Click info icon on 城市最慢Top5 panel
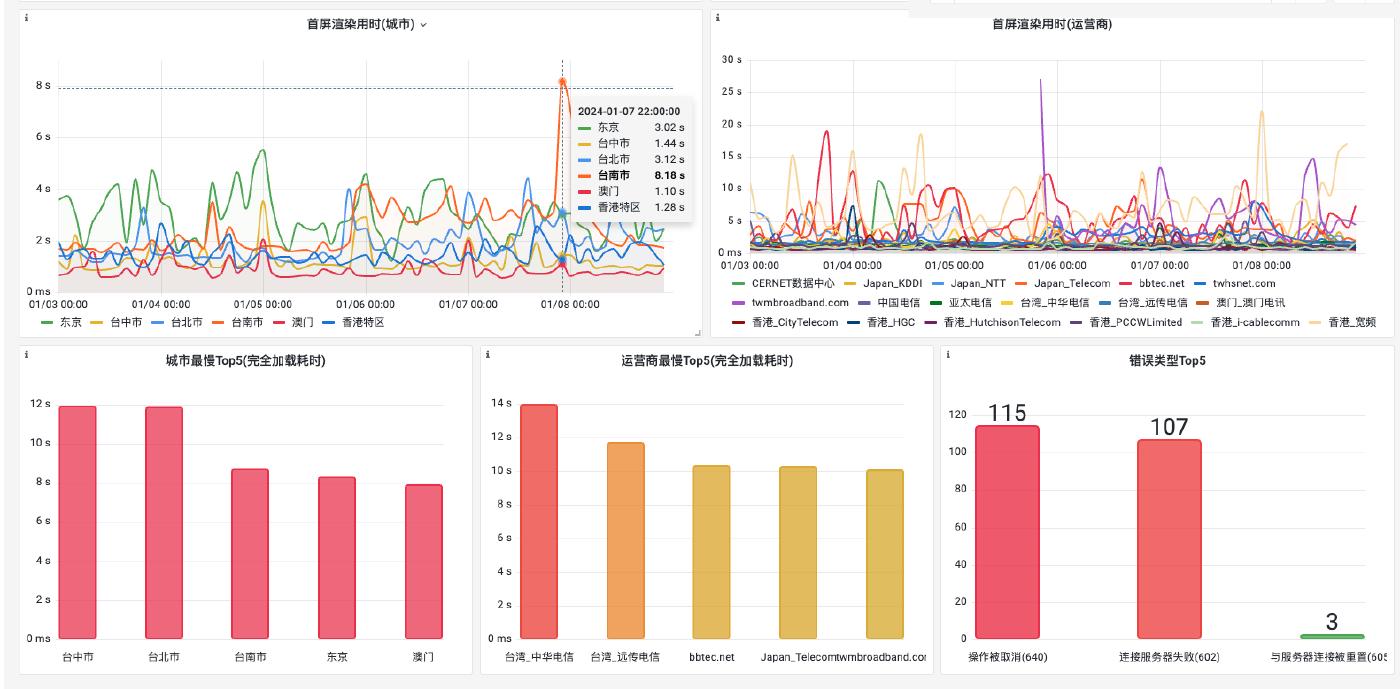Image resolution: width=1400 pixels, height=689 pixels. point(26,355)
